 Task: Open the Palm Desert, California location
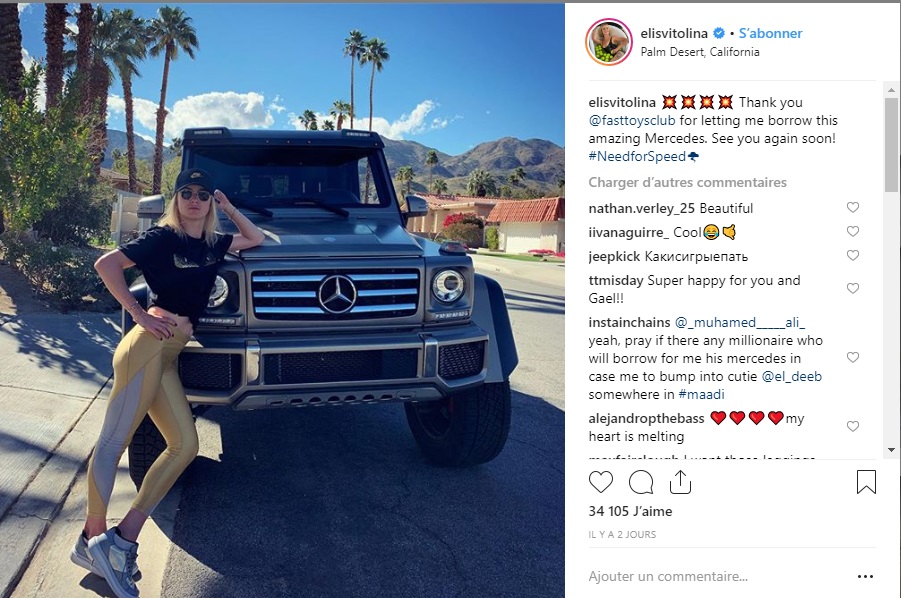point(700,52)
